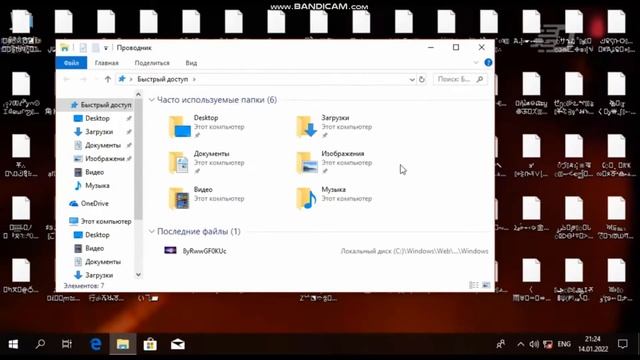Open the Файл ribbon tab

click(71, 63)
